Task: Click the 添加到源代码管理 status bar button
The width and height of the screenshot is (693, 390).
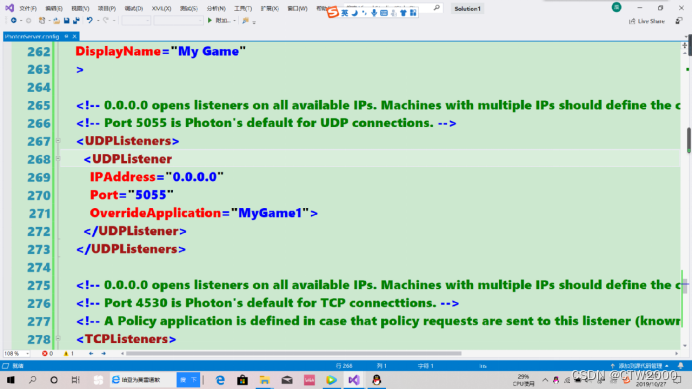Action: pyautogui.click(x=640, y=366)
